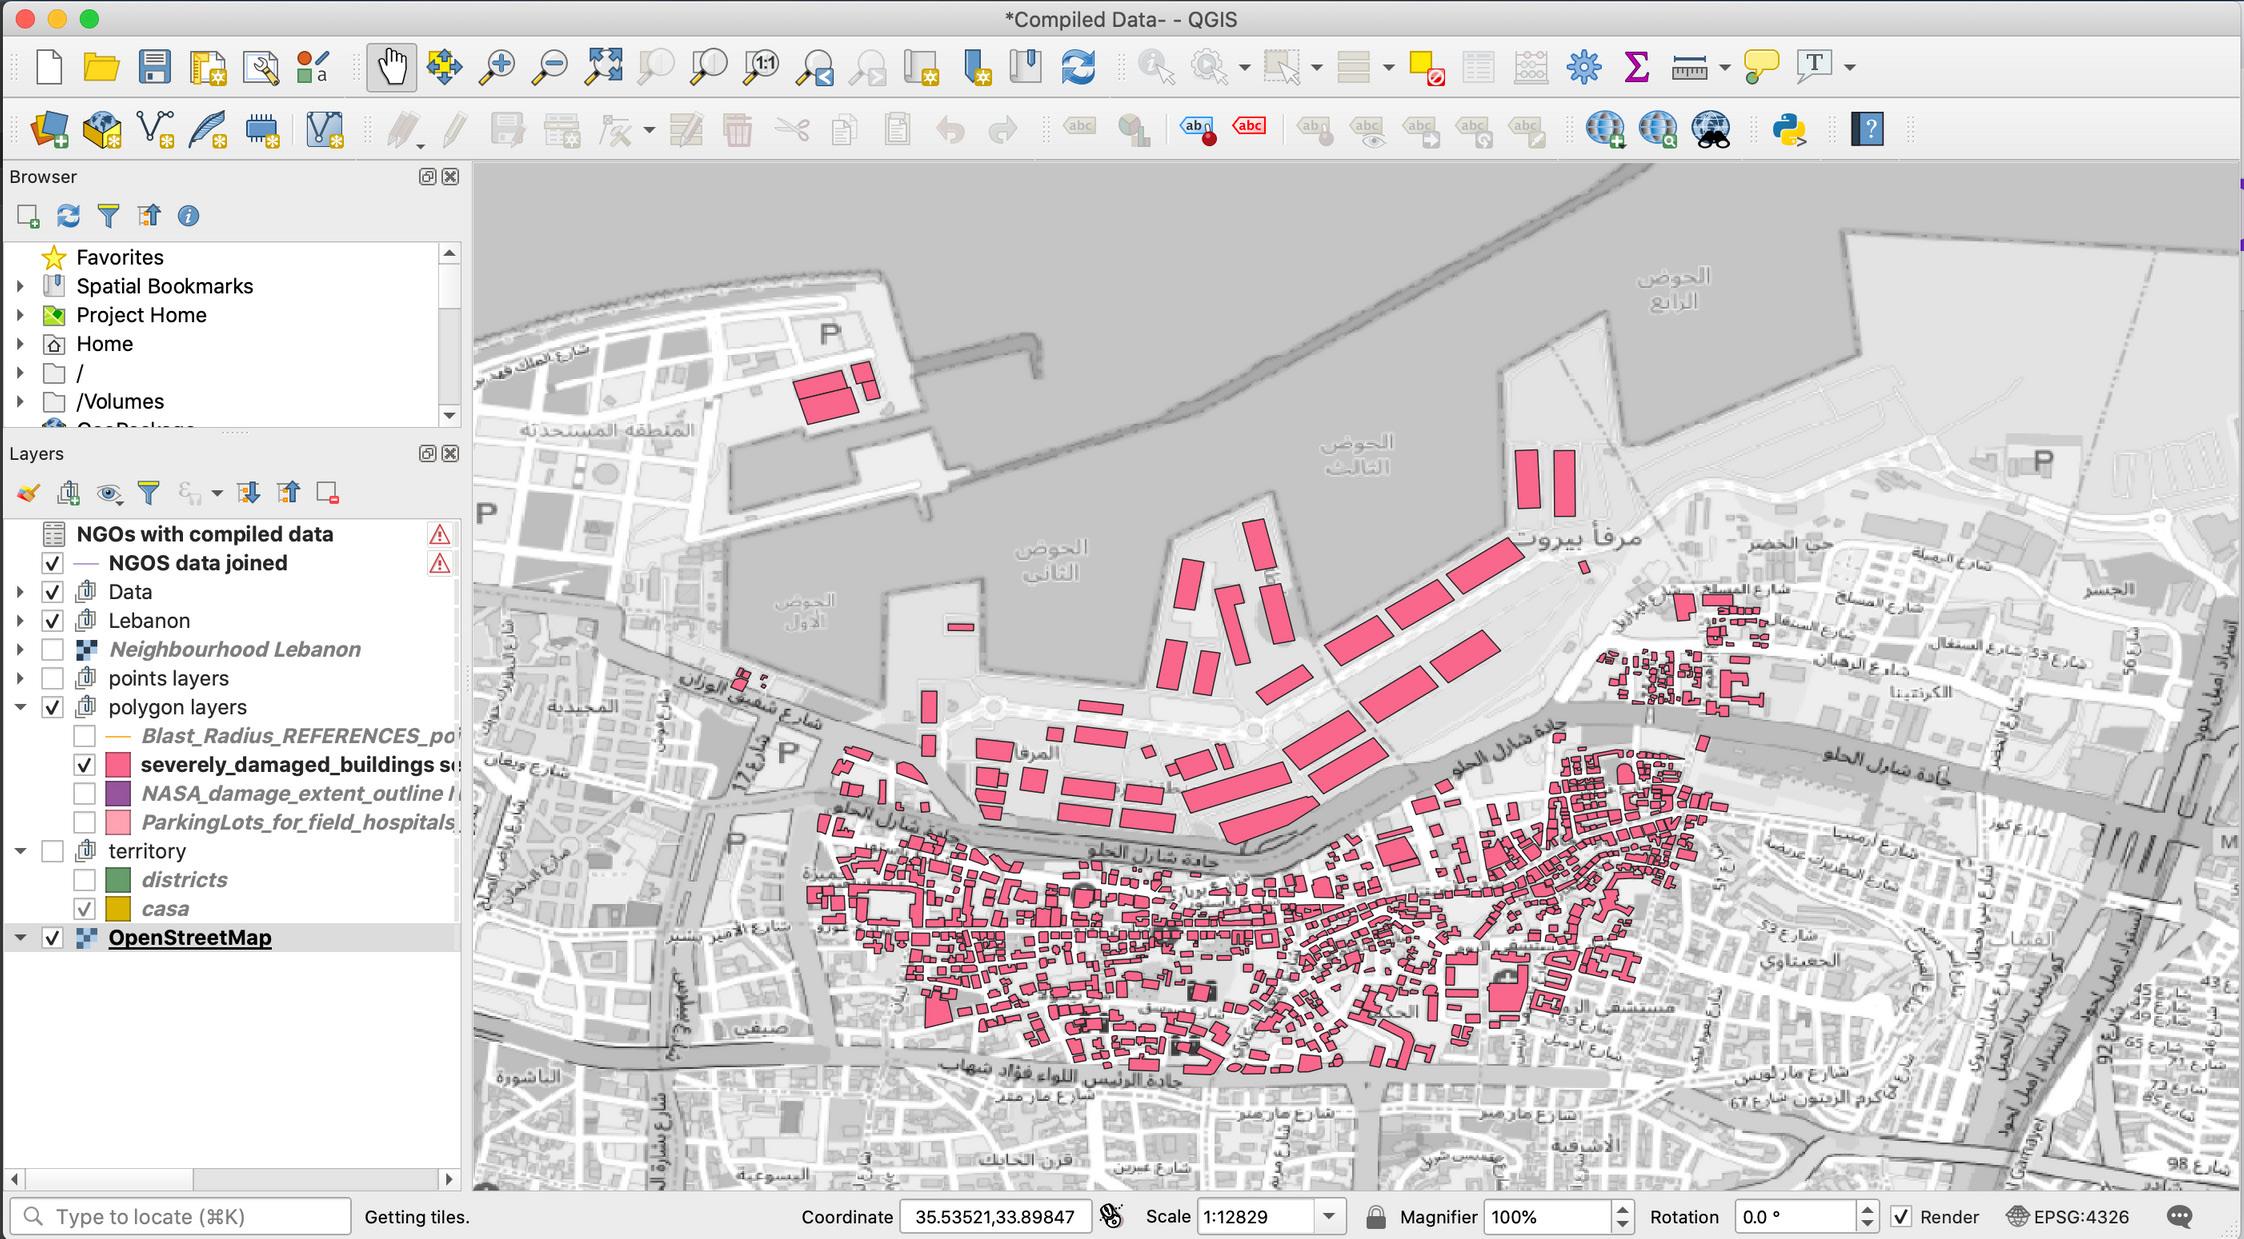The image size is (2244, 1239).
Task: Click the Save Project floppy icon
Action: [x=154, y=67]
